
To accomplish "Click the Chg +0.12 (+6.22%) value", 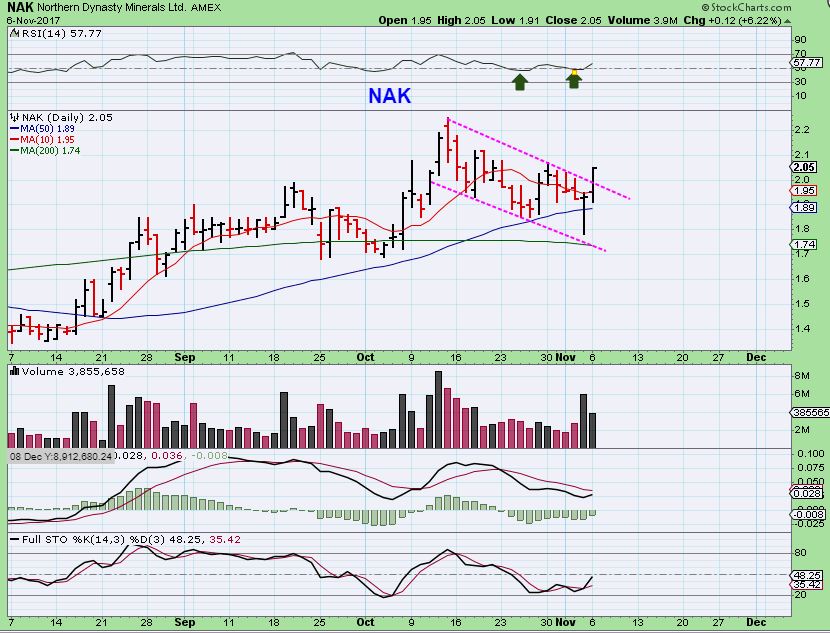I will coord(733,21).
